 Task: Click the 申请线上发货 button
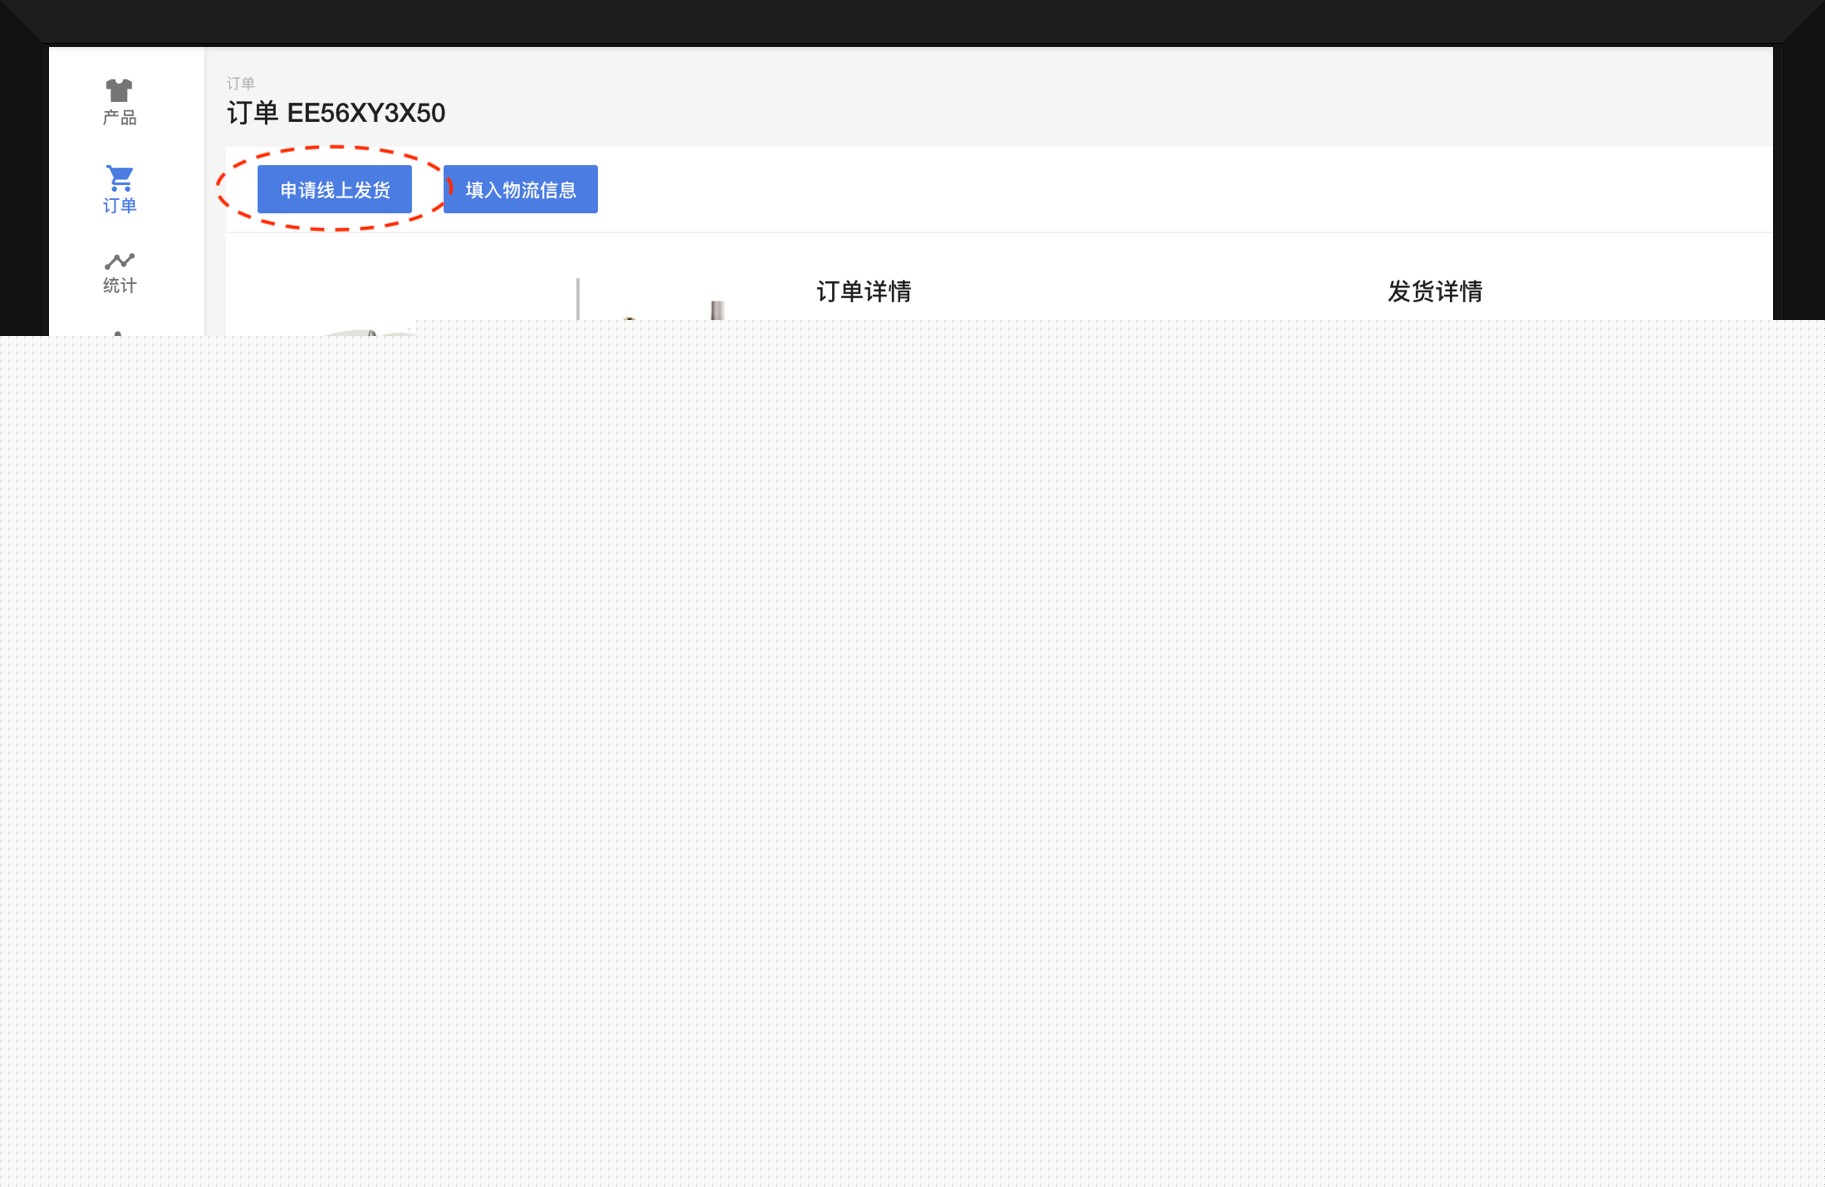click(335, 190)
